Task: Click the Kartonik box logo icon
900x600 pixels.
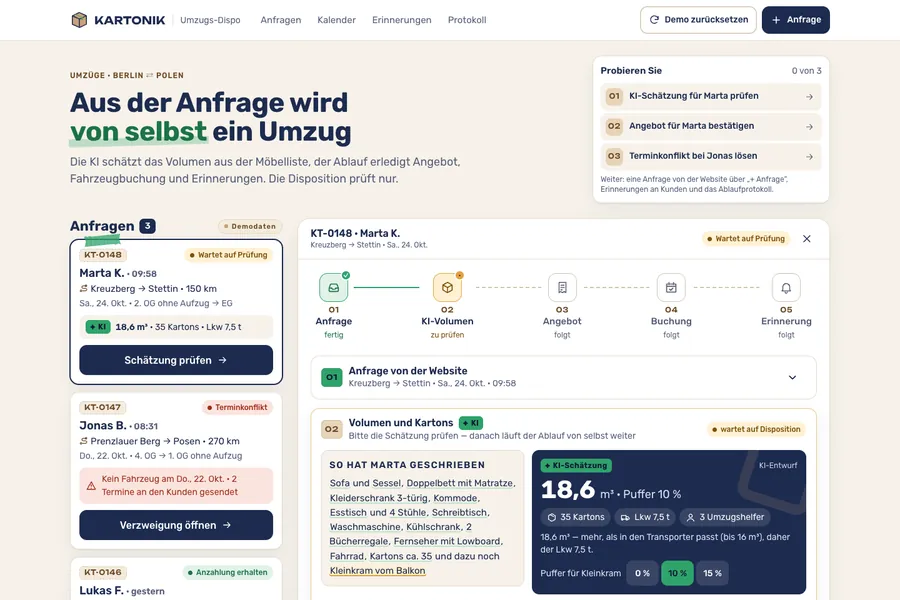Action: click(x=79, y=20)
